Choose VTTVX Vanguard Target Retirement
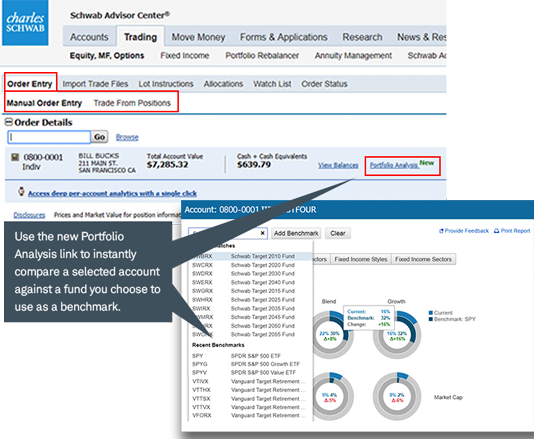Viewport: 534px width, 439px height. pos(251,407)
